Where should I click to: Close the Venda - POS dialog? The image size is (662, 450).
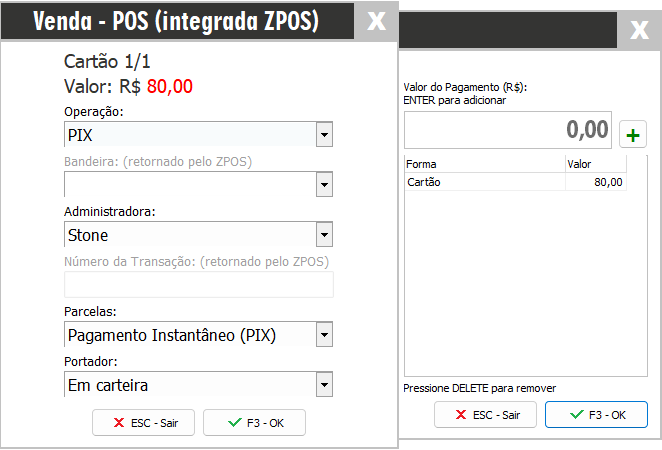(x=376, y=21)
